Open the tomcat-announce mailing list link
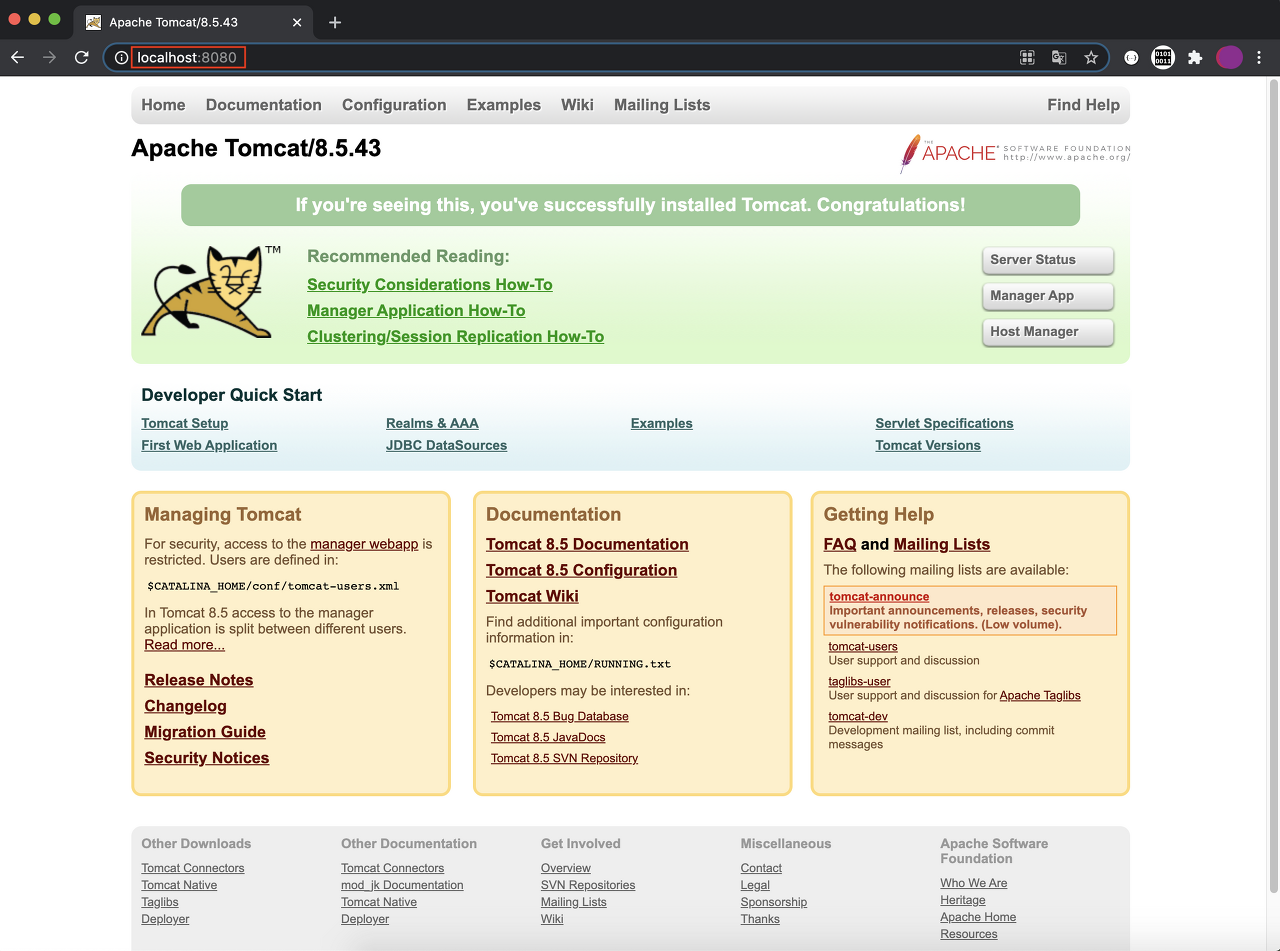The height and width of the screenshot is (951, 1280). coord(879,597)
